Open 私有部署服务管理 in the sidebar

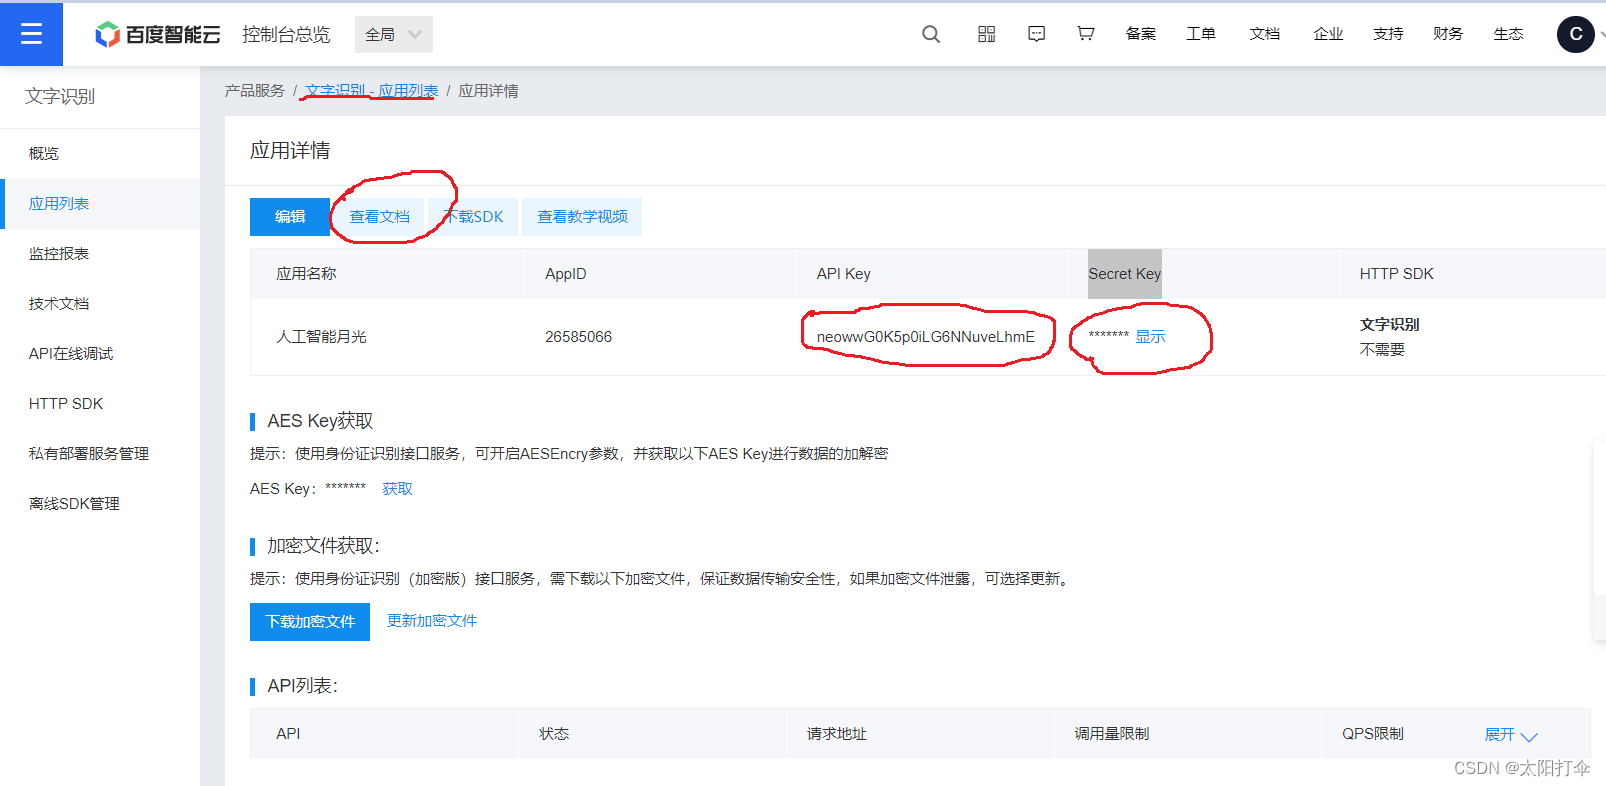100,454
